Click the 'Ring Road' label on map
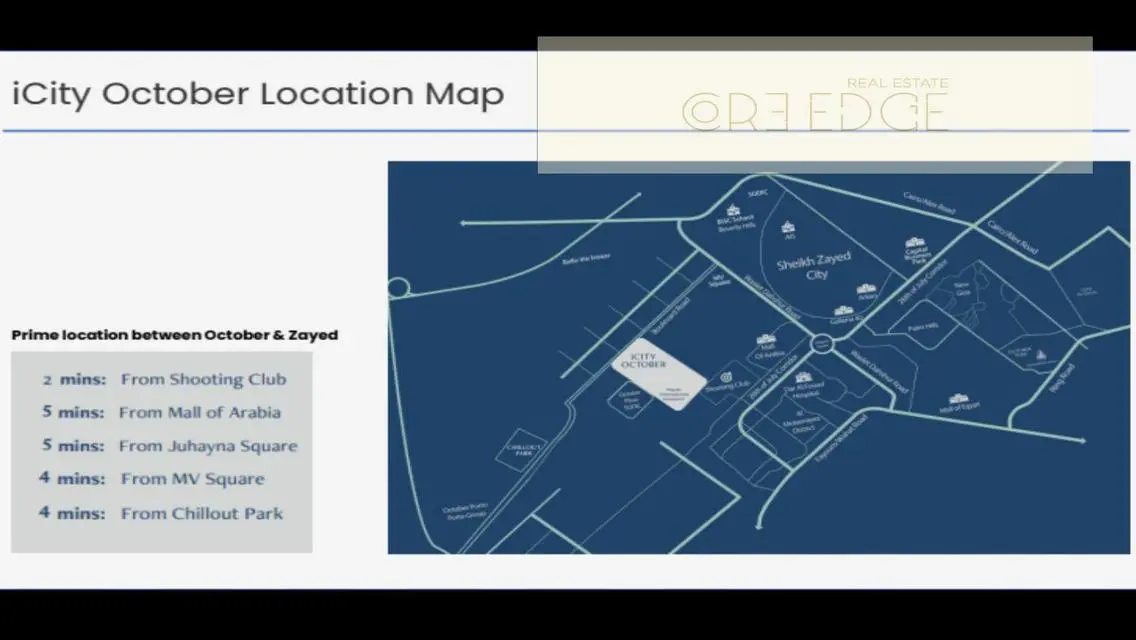This screenshot has width=1136, height=640. pyautogui.click(x=1061, y=378)
